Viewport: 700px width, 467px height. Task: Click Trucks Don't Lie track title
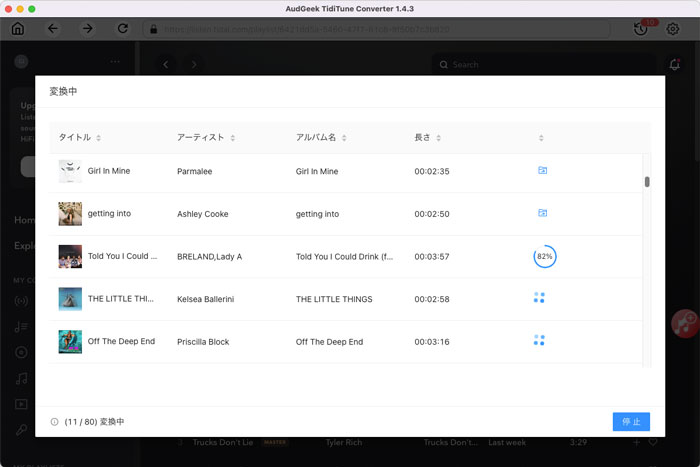pyautogui.click(x=223, y=442)
